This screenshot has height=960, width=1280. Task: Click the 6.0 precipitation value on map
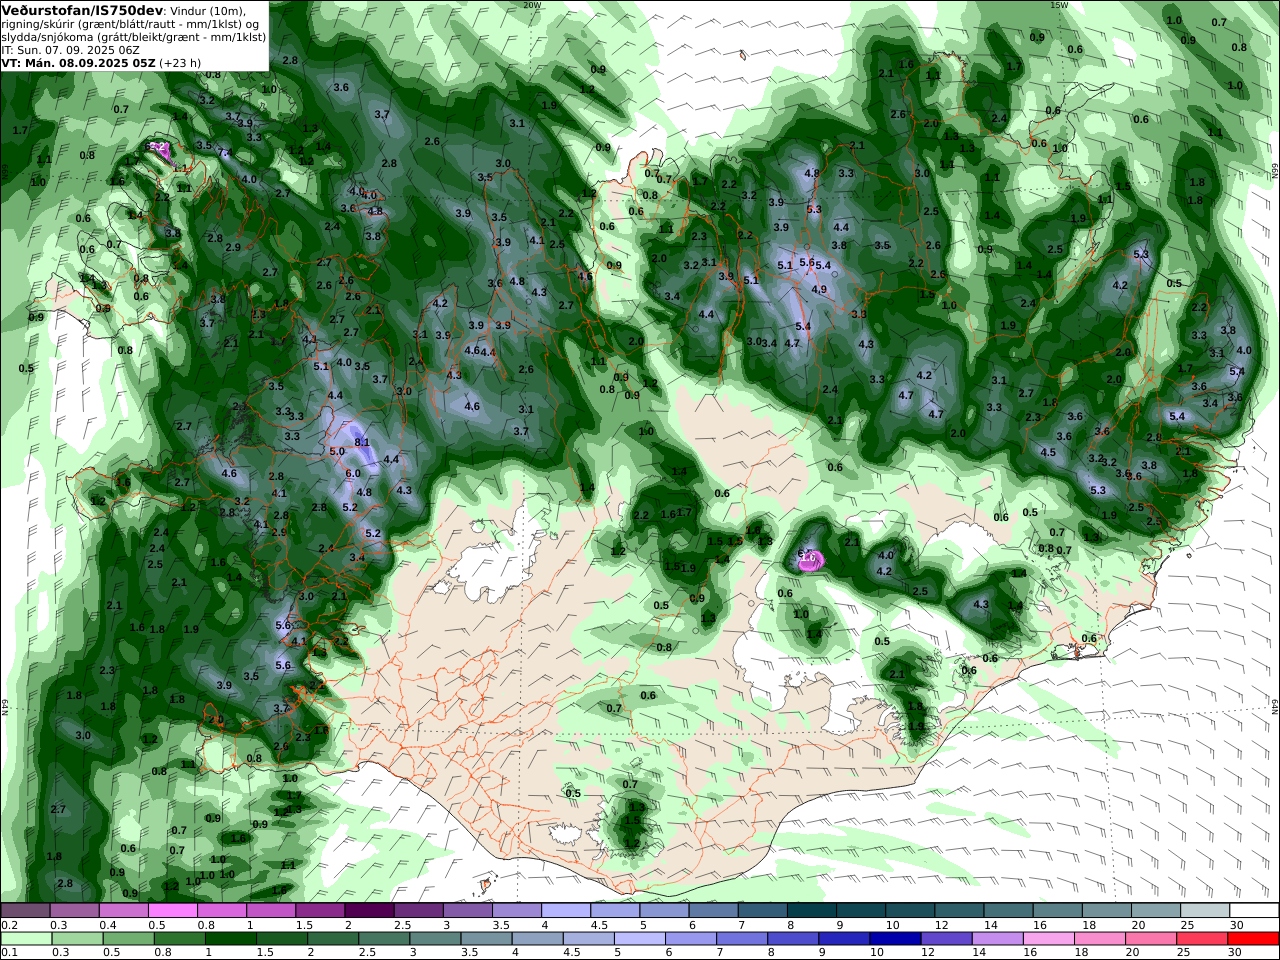tap(352, 474)
